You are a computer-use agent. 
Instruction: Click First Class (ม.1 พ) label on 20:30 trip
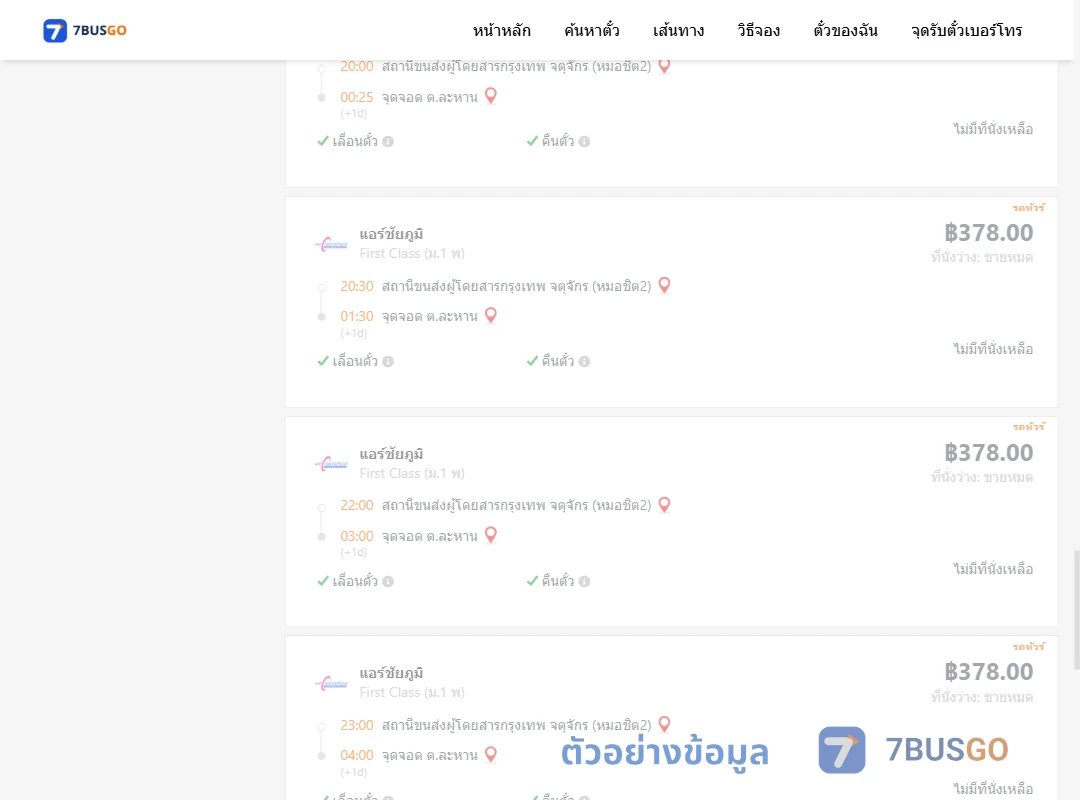coord(412,254)
